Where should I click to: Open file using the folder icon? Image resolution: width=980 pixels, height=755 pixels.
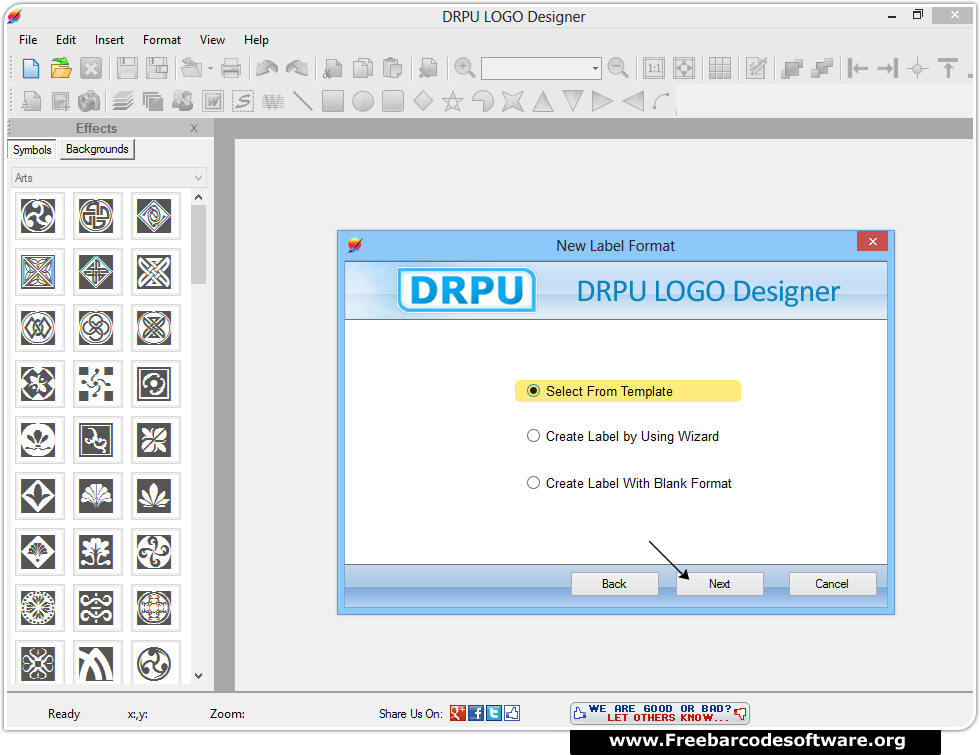[61, 68]
